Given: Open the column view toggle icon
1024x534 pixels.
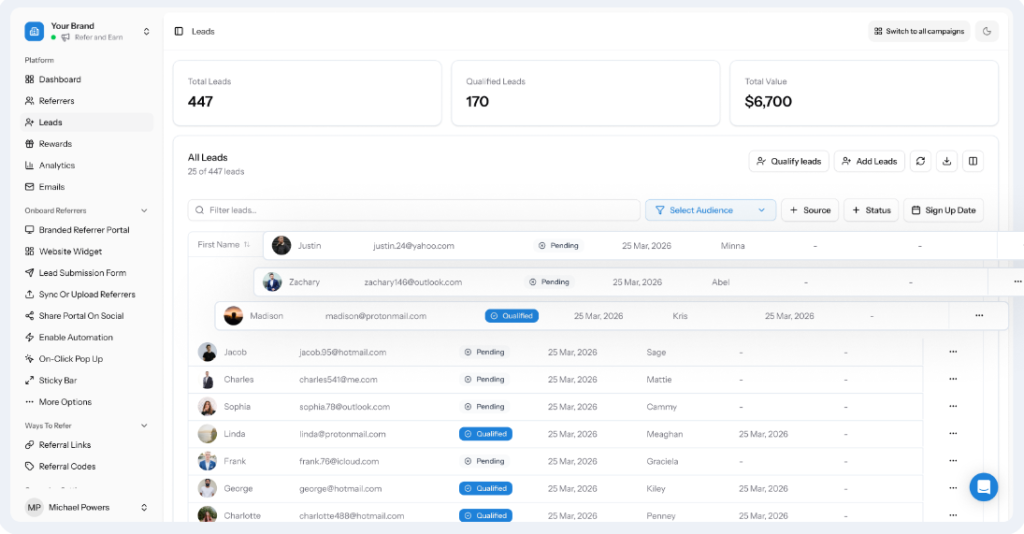Looking at the screenshot, I should (973, 161).
